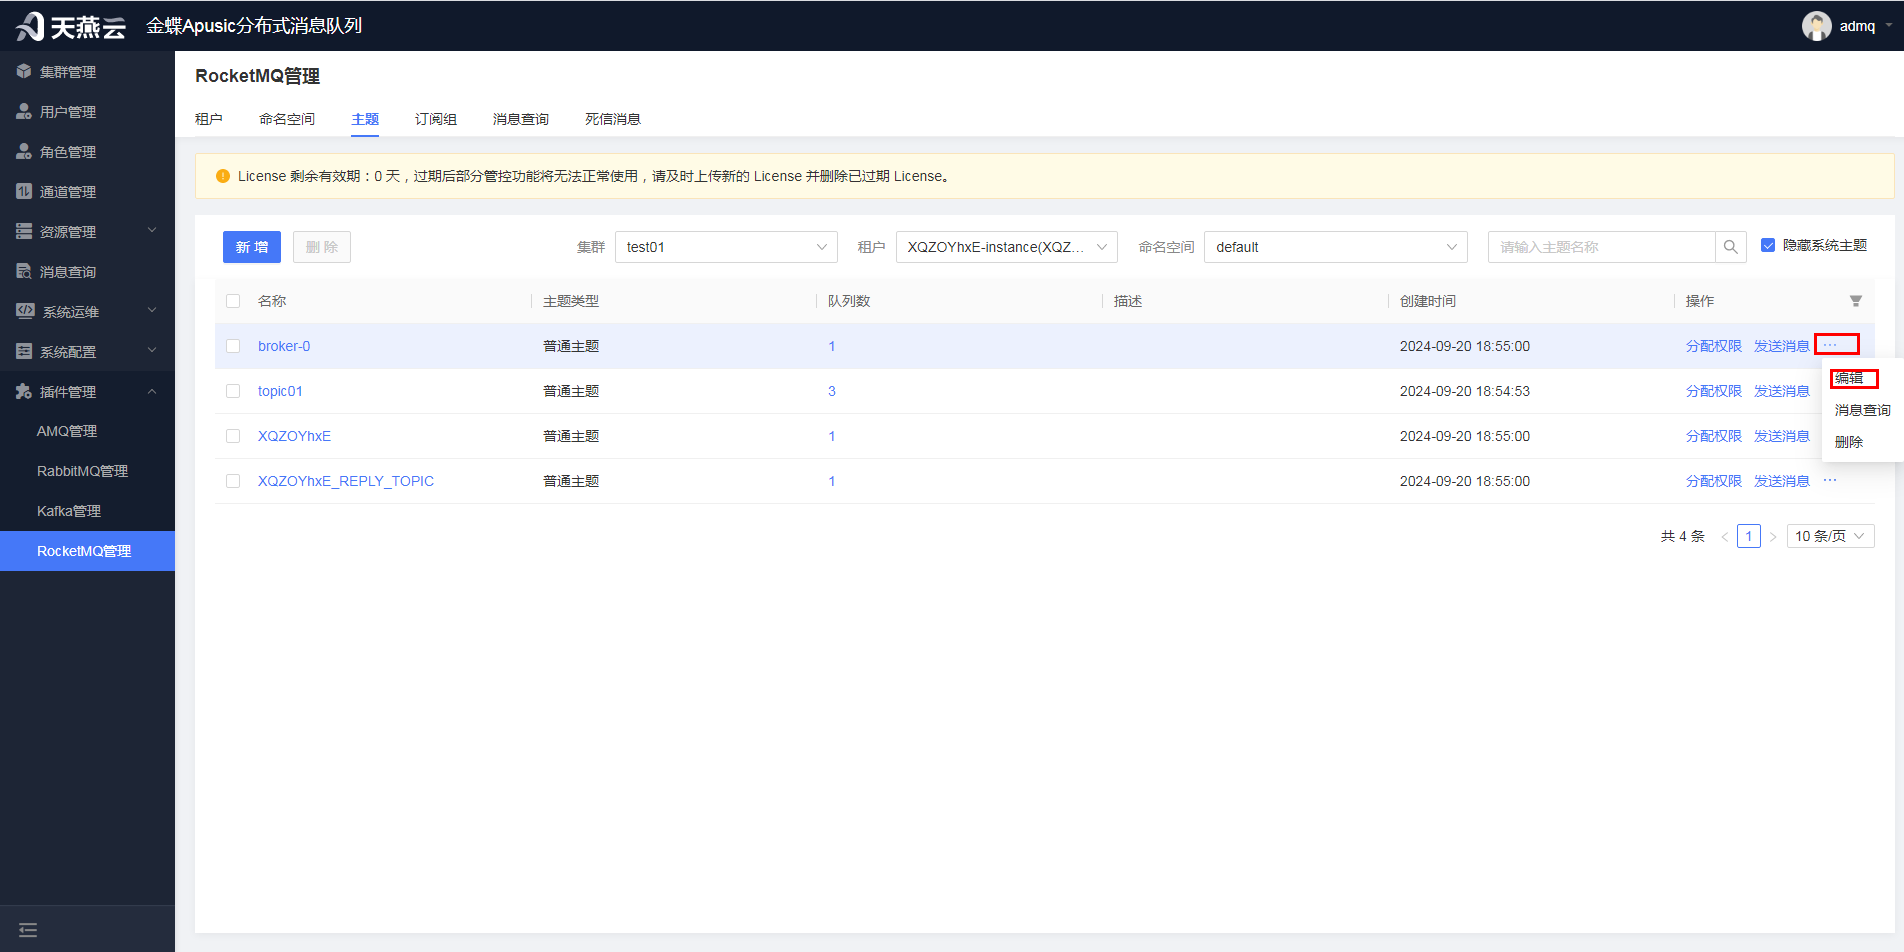This screenshot has height=952, width=1904.
Task: Select the XQZOYhxE row checkbox
Action: coord(233,436)
